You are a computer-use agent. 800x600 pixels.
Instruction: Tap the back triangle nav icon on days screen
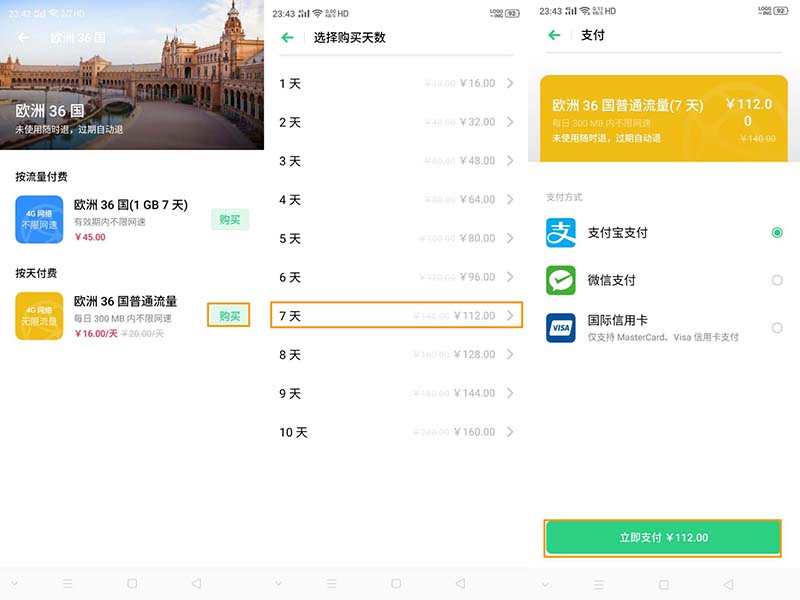coord(461,583)
